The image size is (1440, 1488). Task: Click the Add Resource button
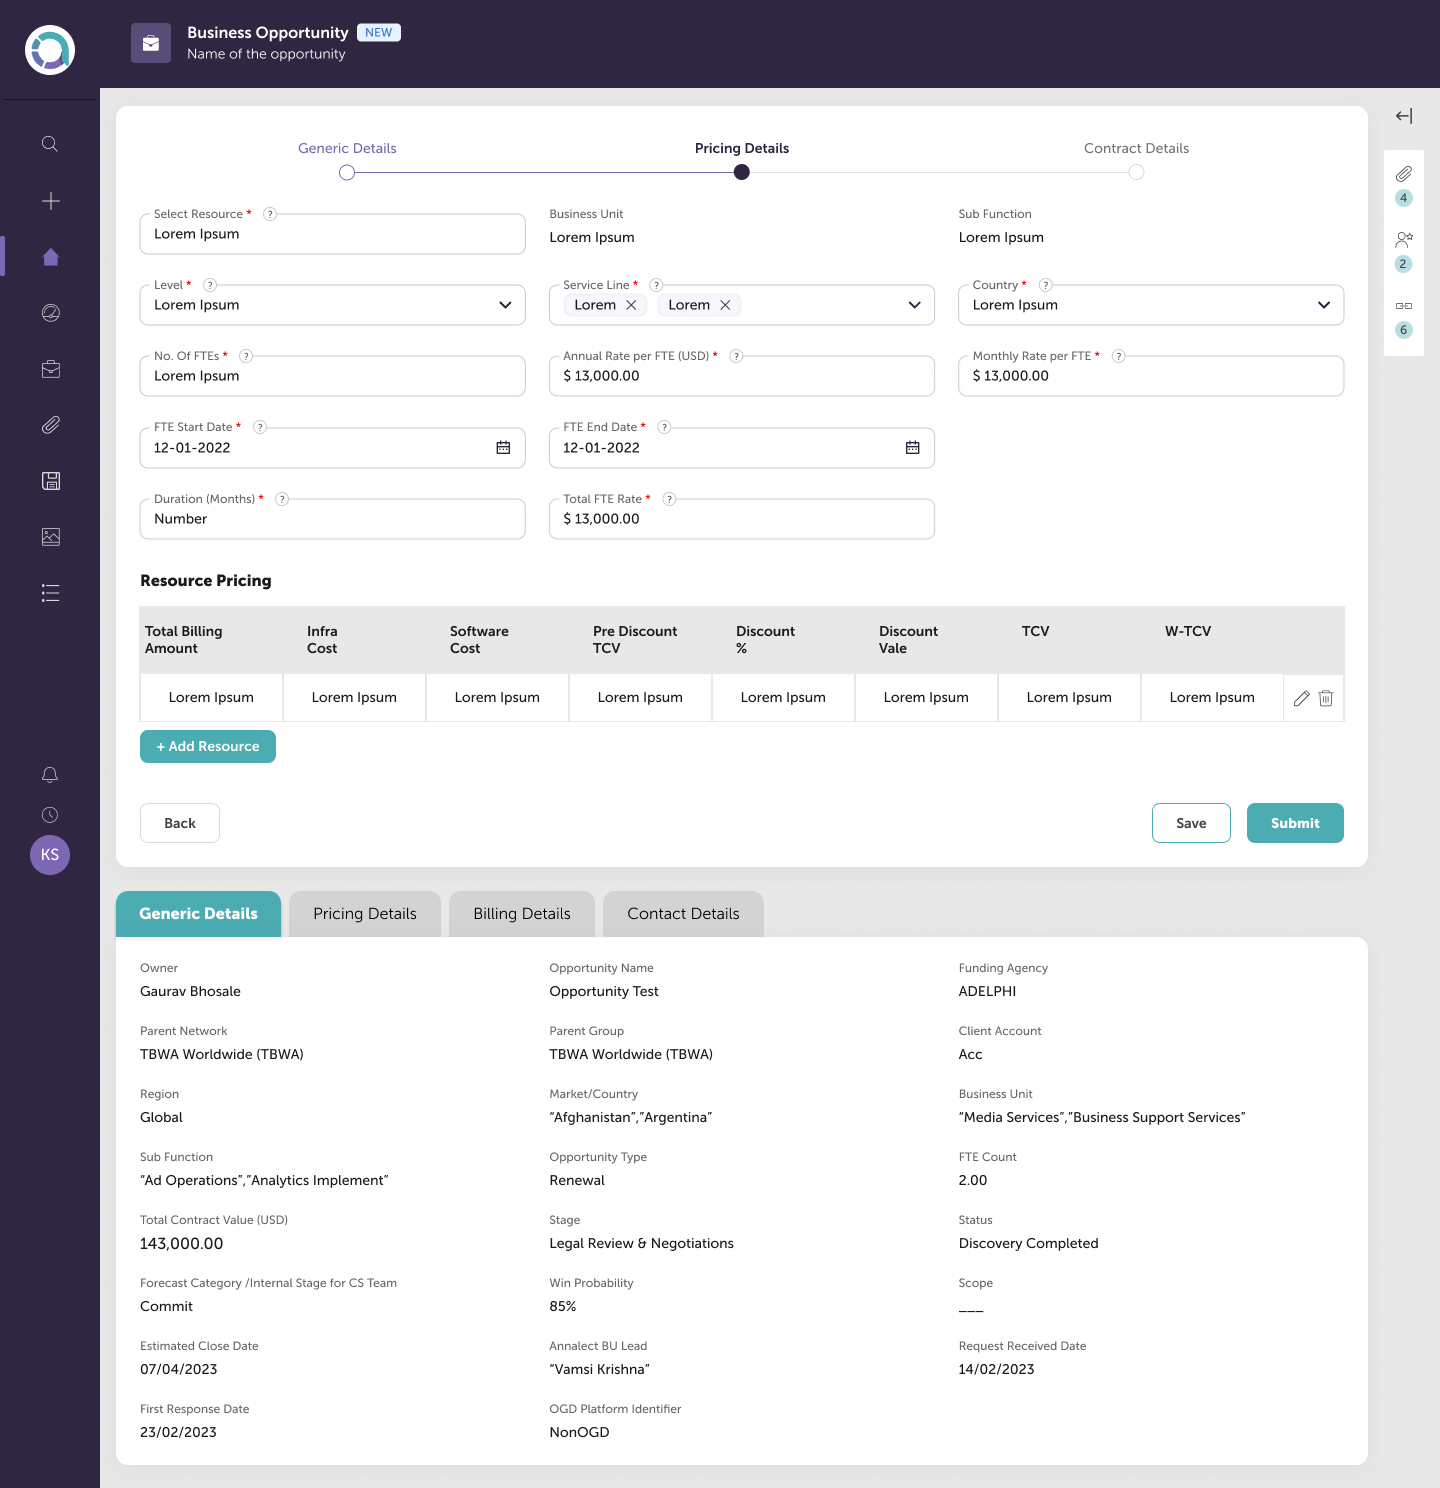208,746
